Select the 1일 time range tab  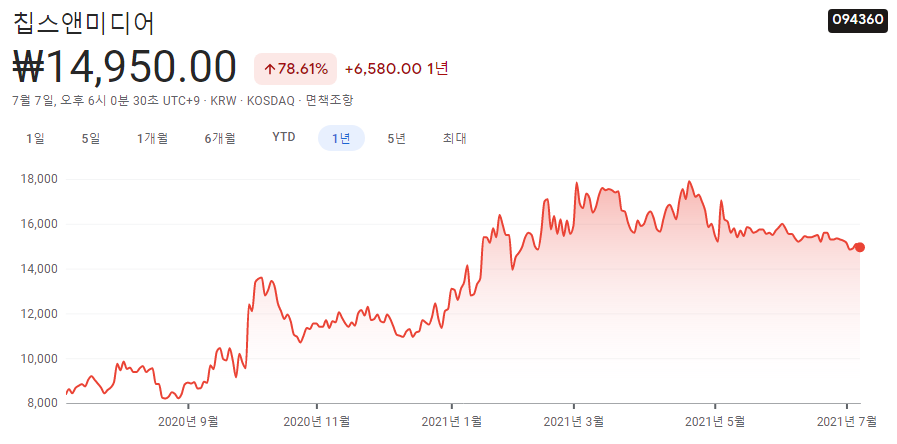pos(35,138)
